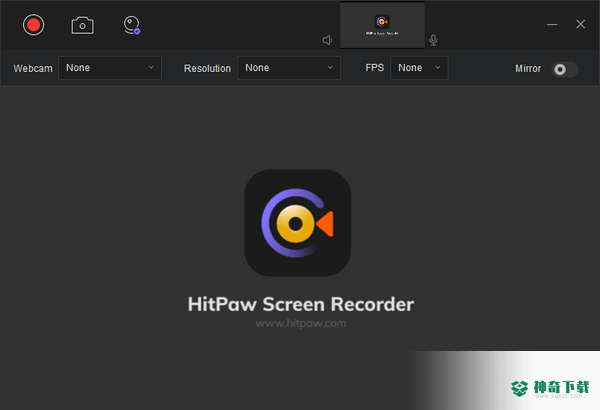Click the FPS label
The image size is (600, 410).
point(375,68)
